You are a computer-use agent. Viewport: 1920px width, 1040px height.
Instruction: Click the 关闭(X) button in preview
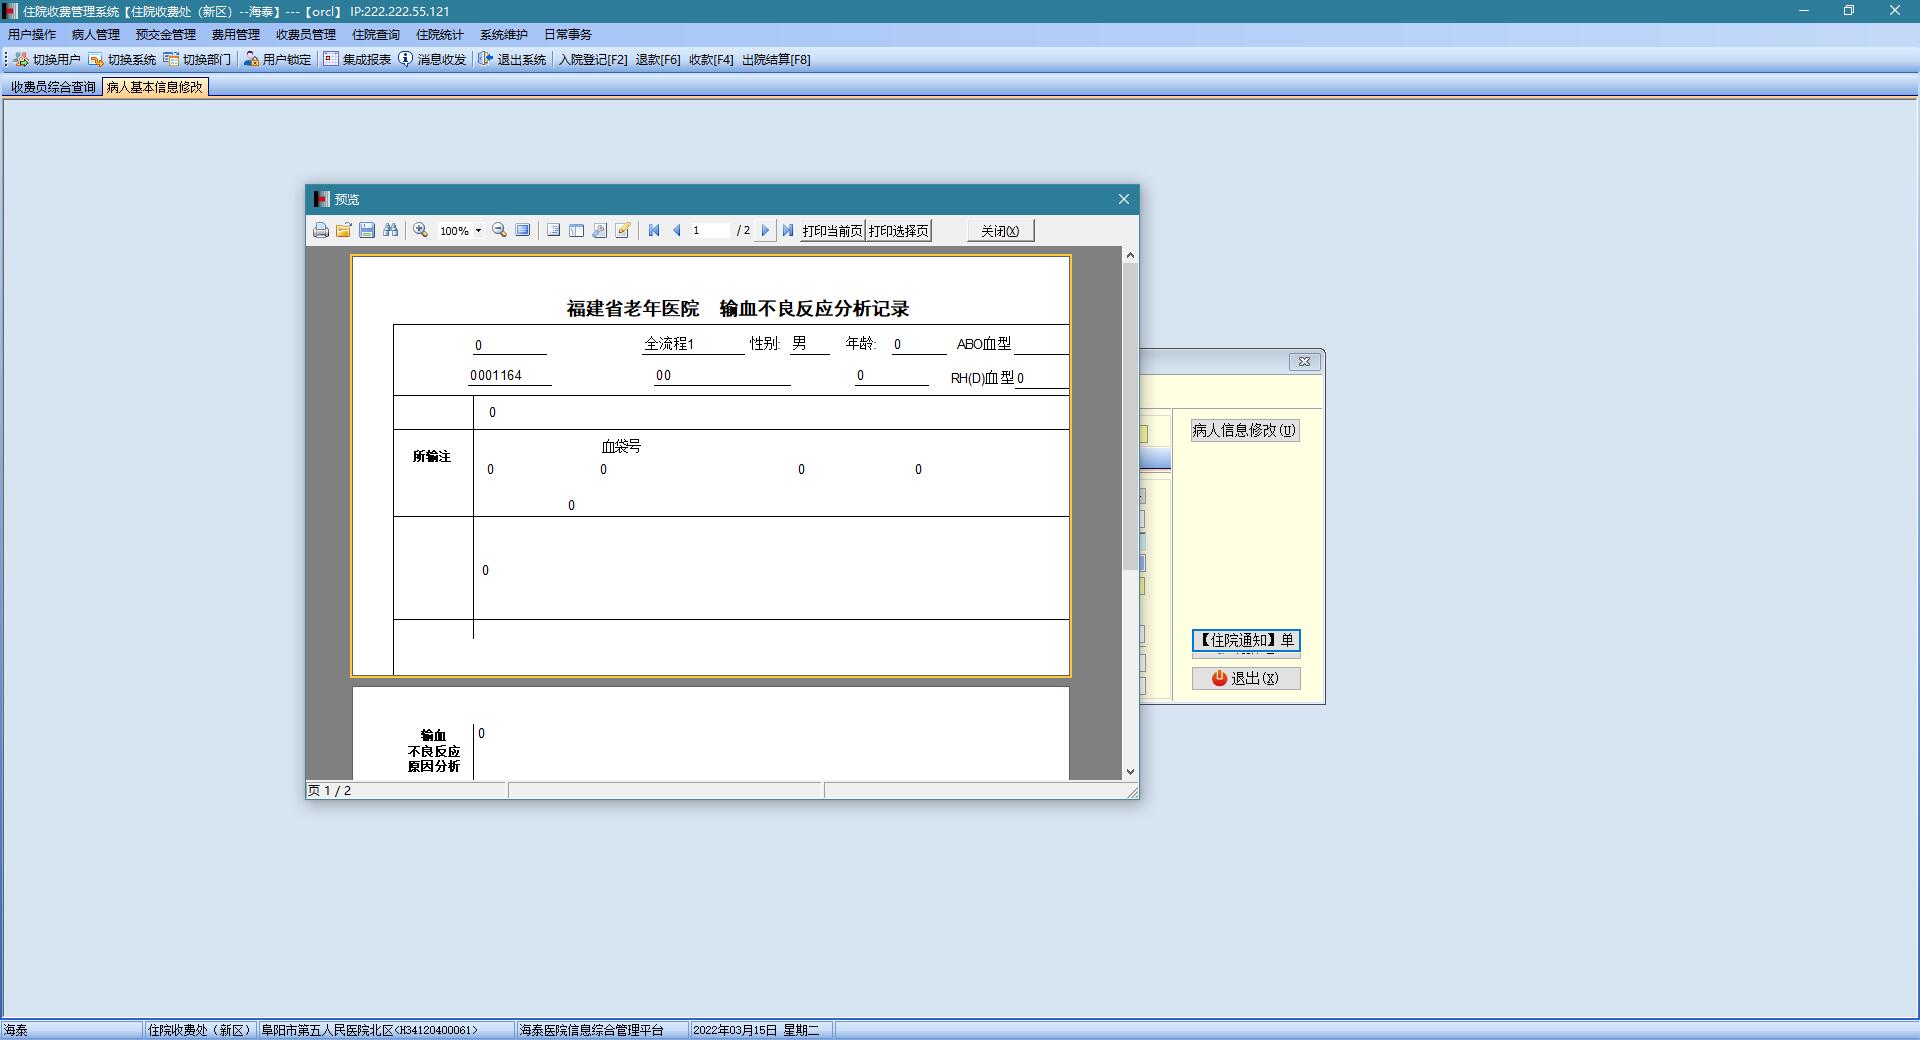[1000, 231]
